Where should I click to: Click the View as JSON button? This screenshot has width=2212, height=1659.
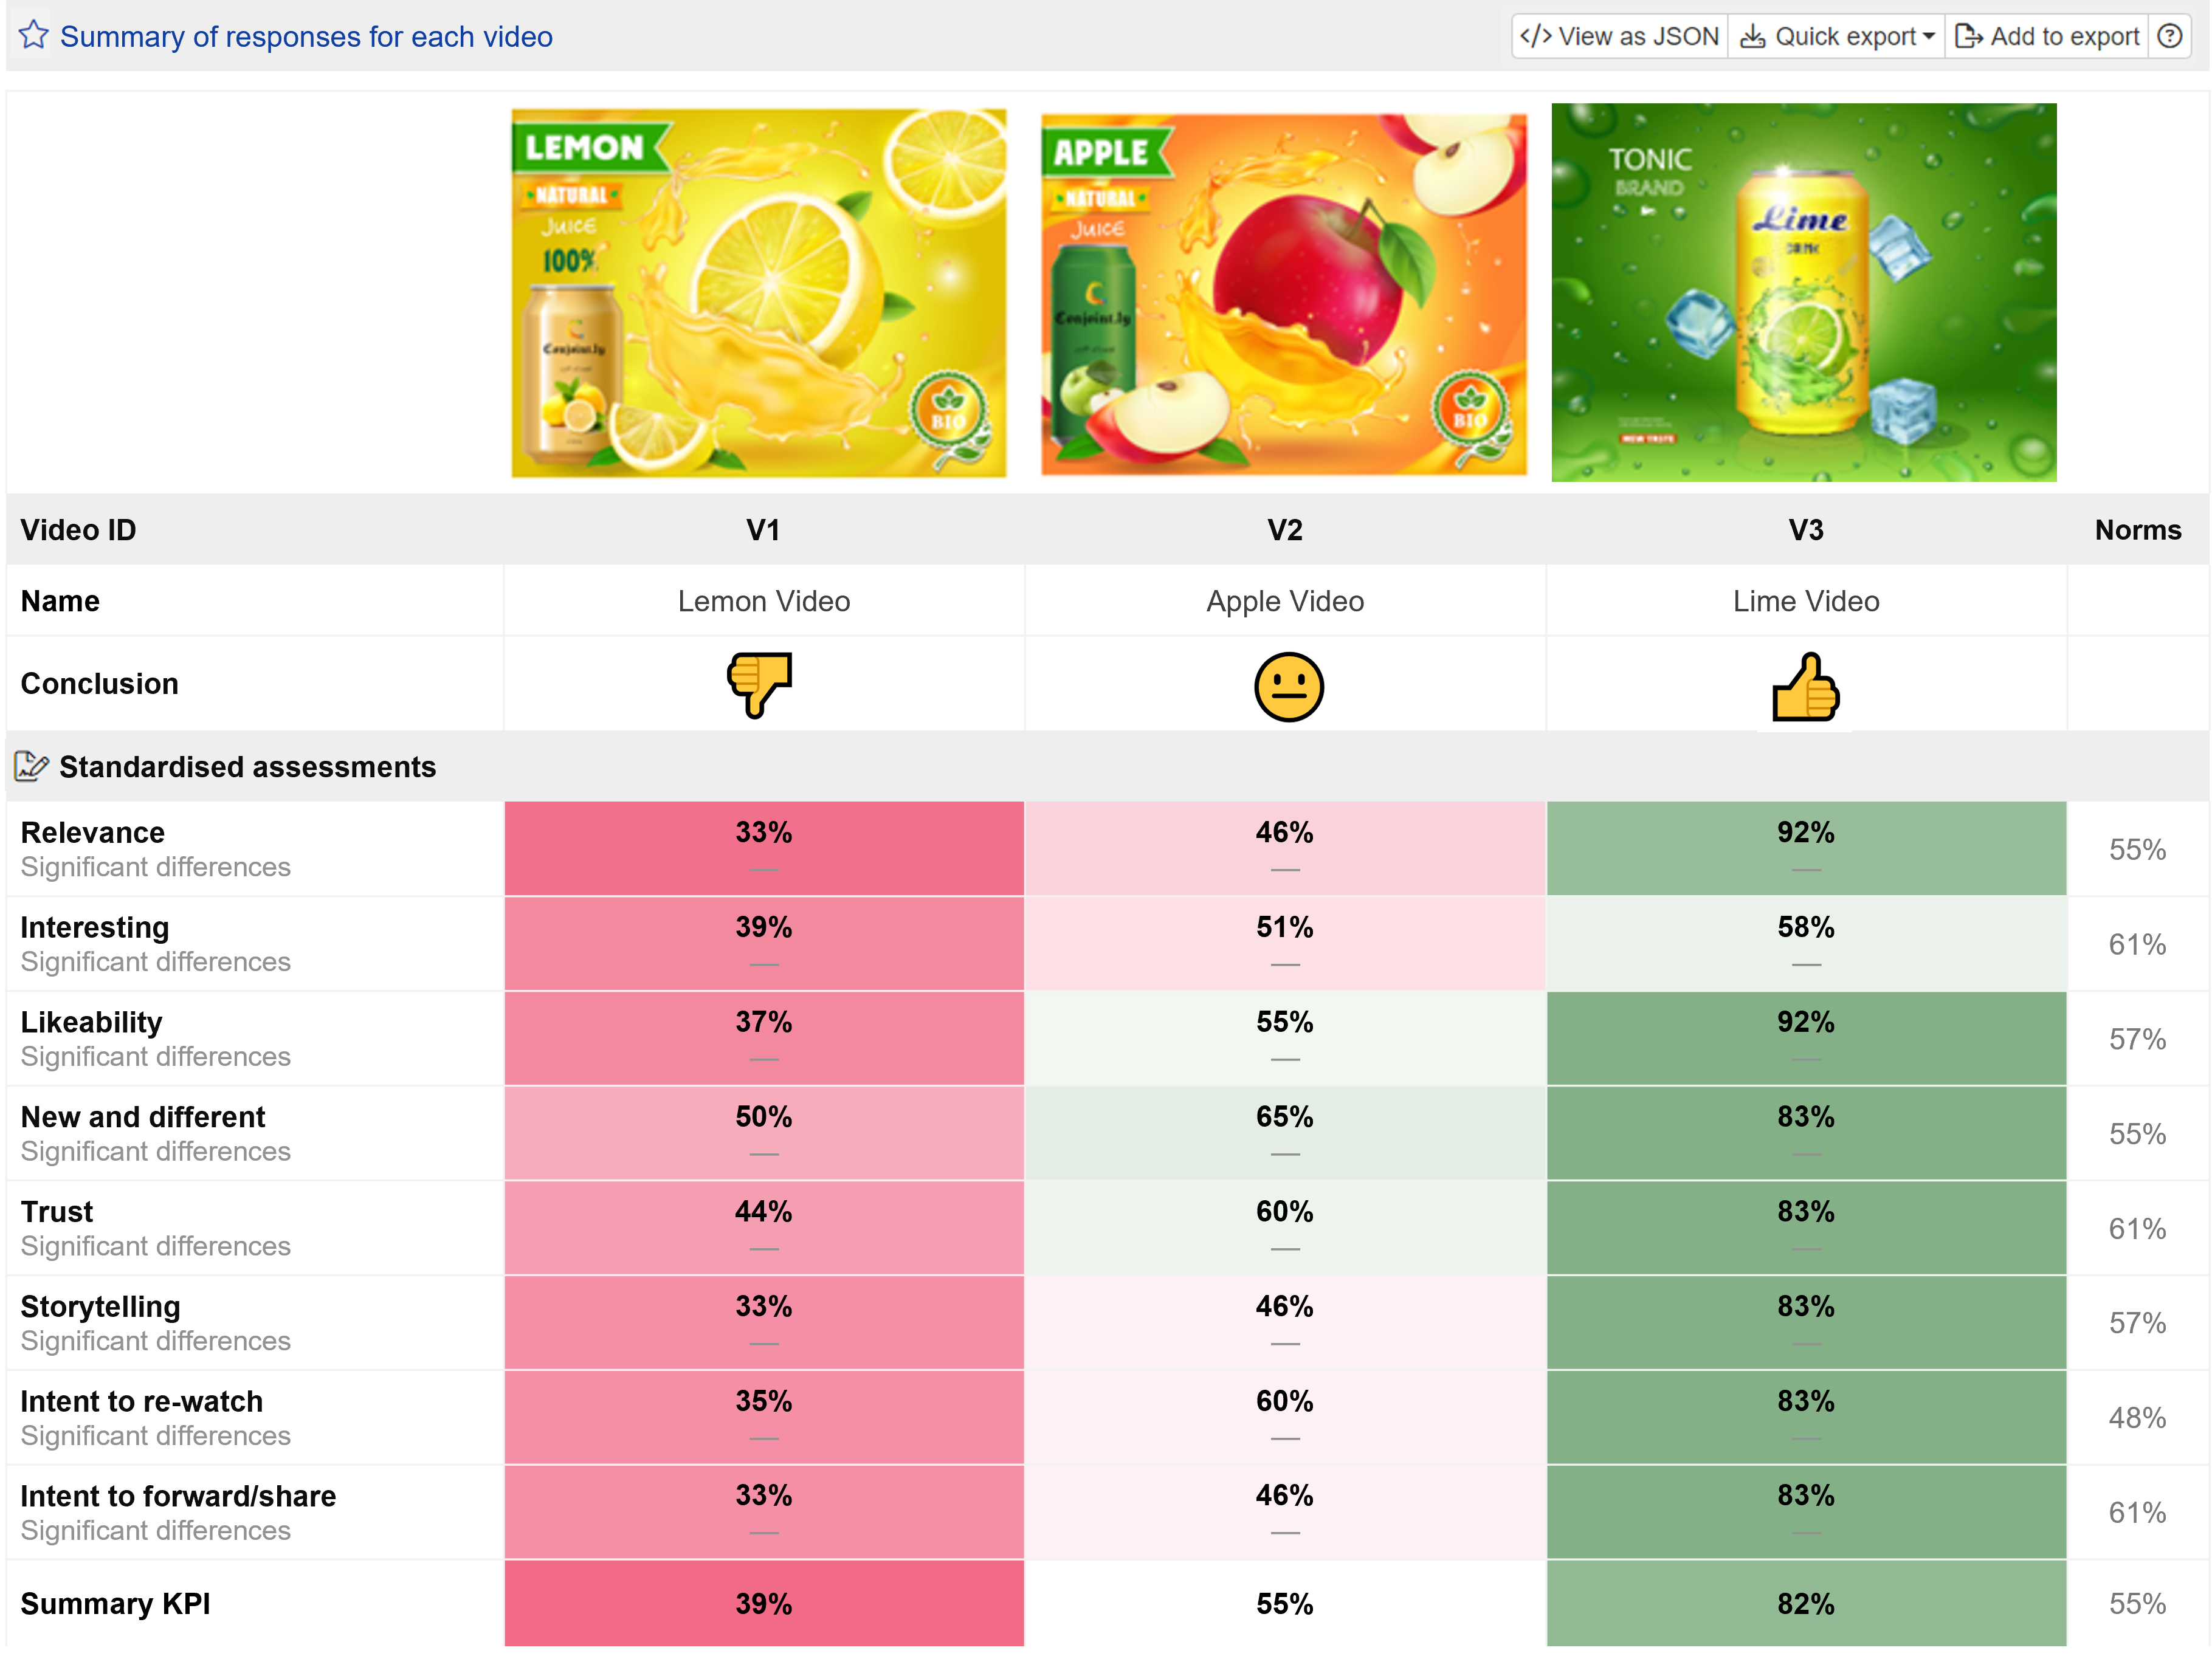tap(1619, 36)
